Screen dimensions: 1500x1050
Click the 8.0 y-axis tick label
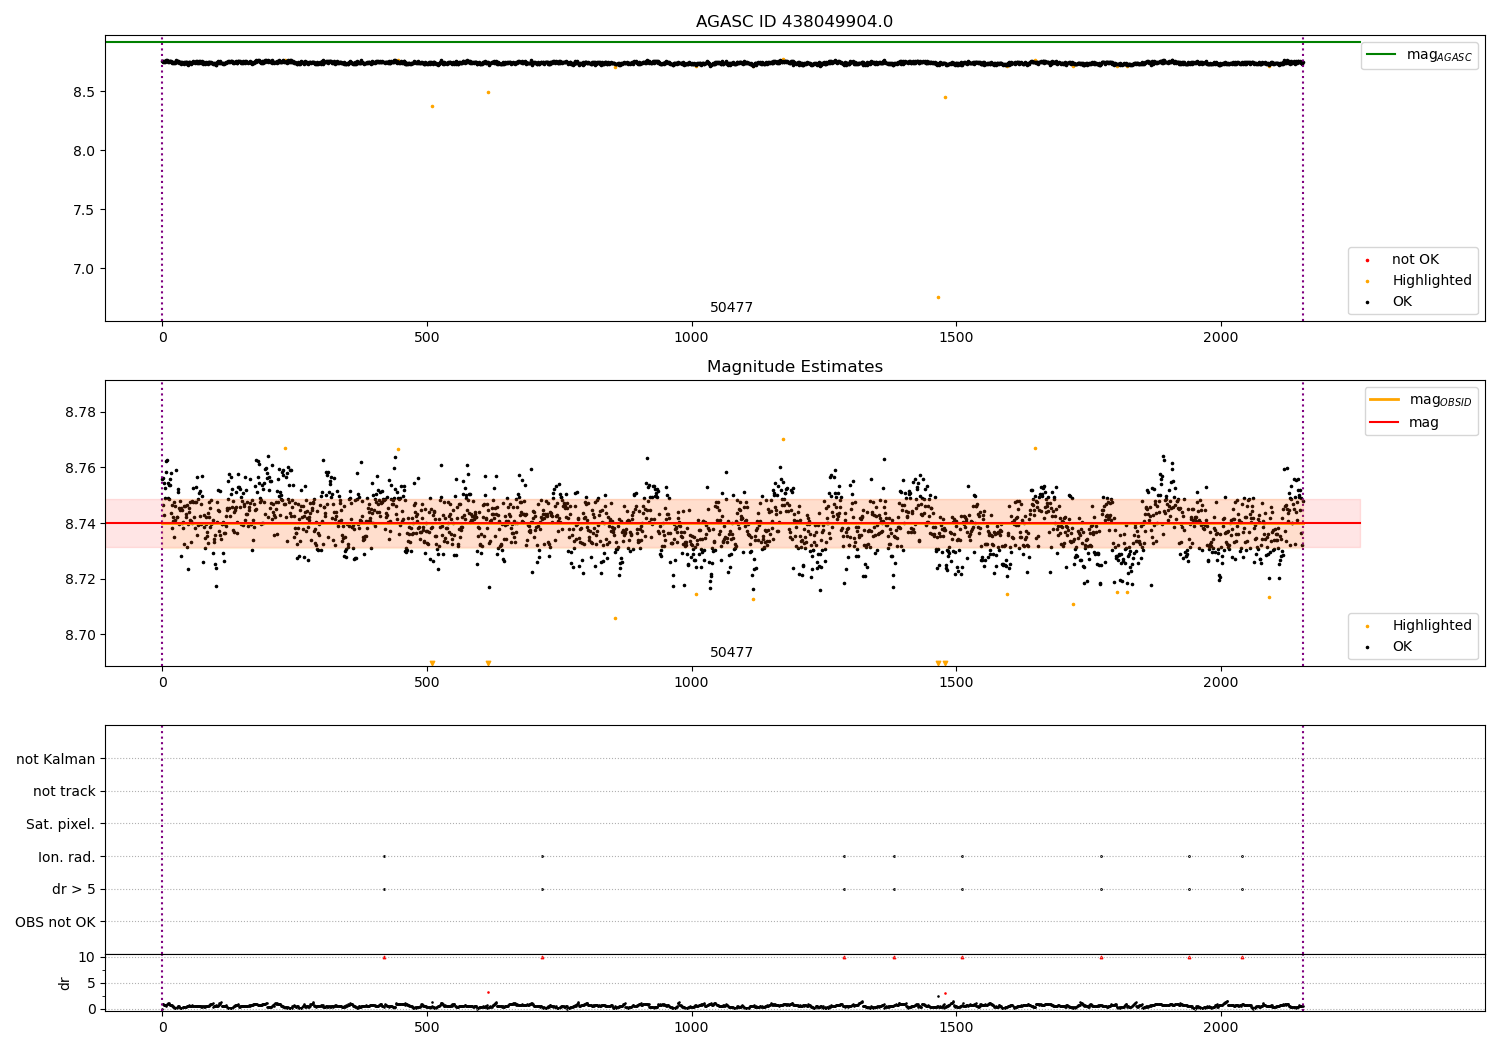tap(84, 151)
